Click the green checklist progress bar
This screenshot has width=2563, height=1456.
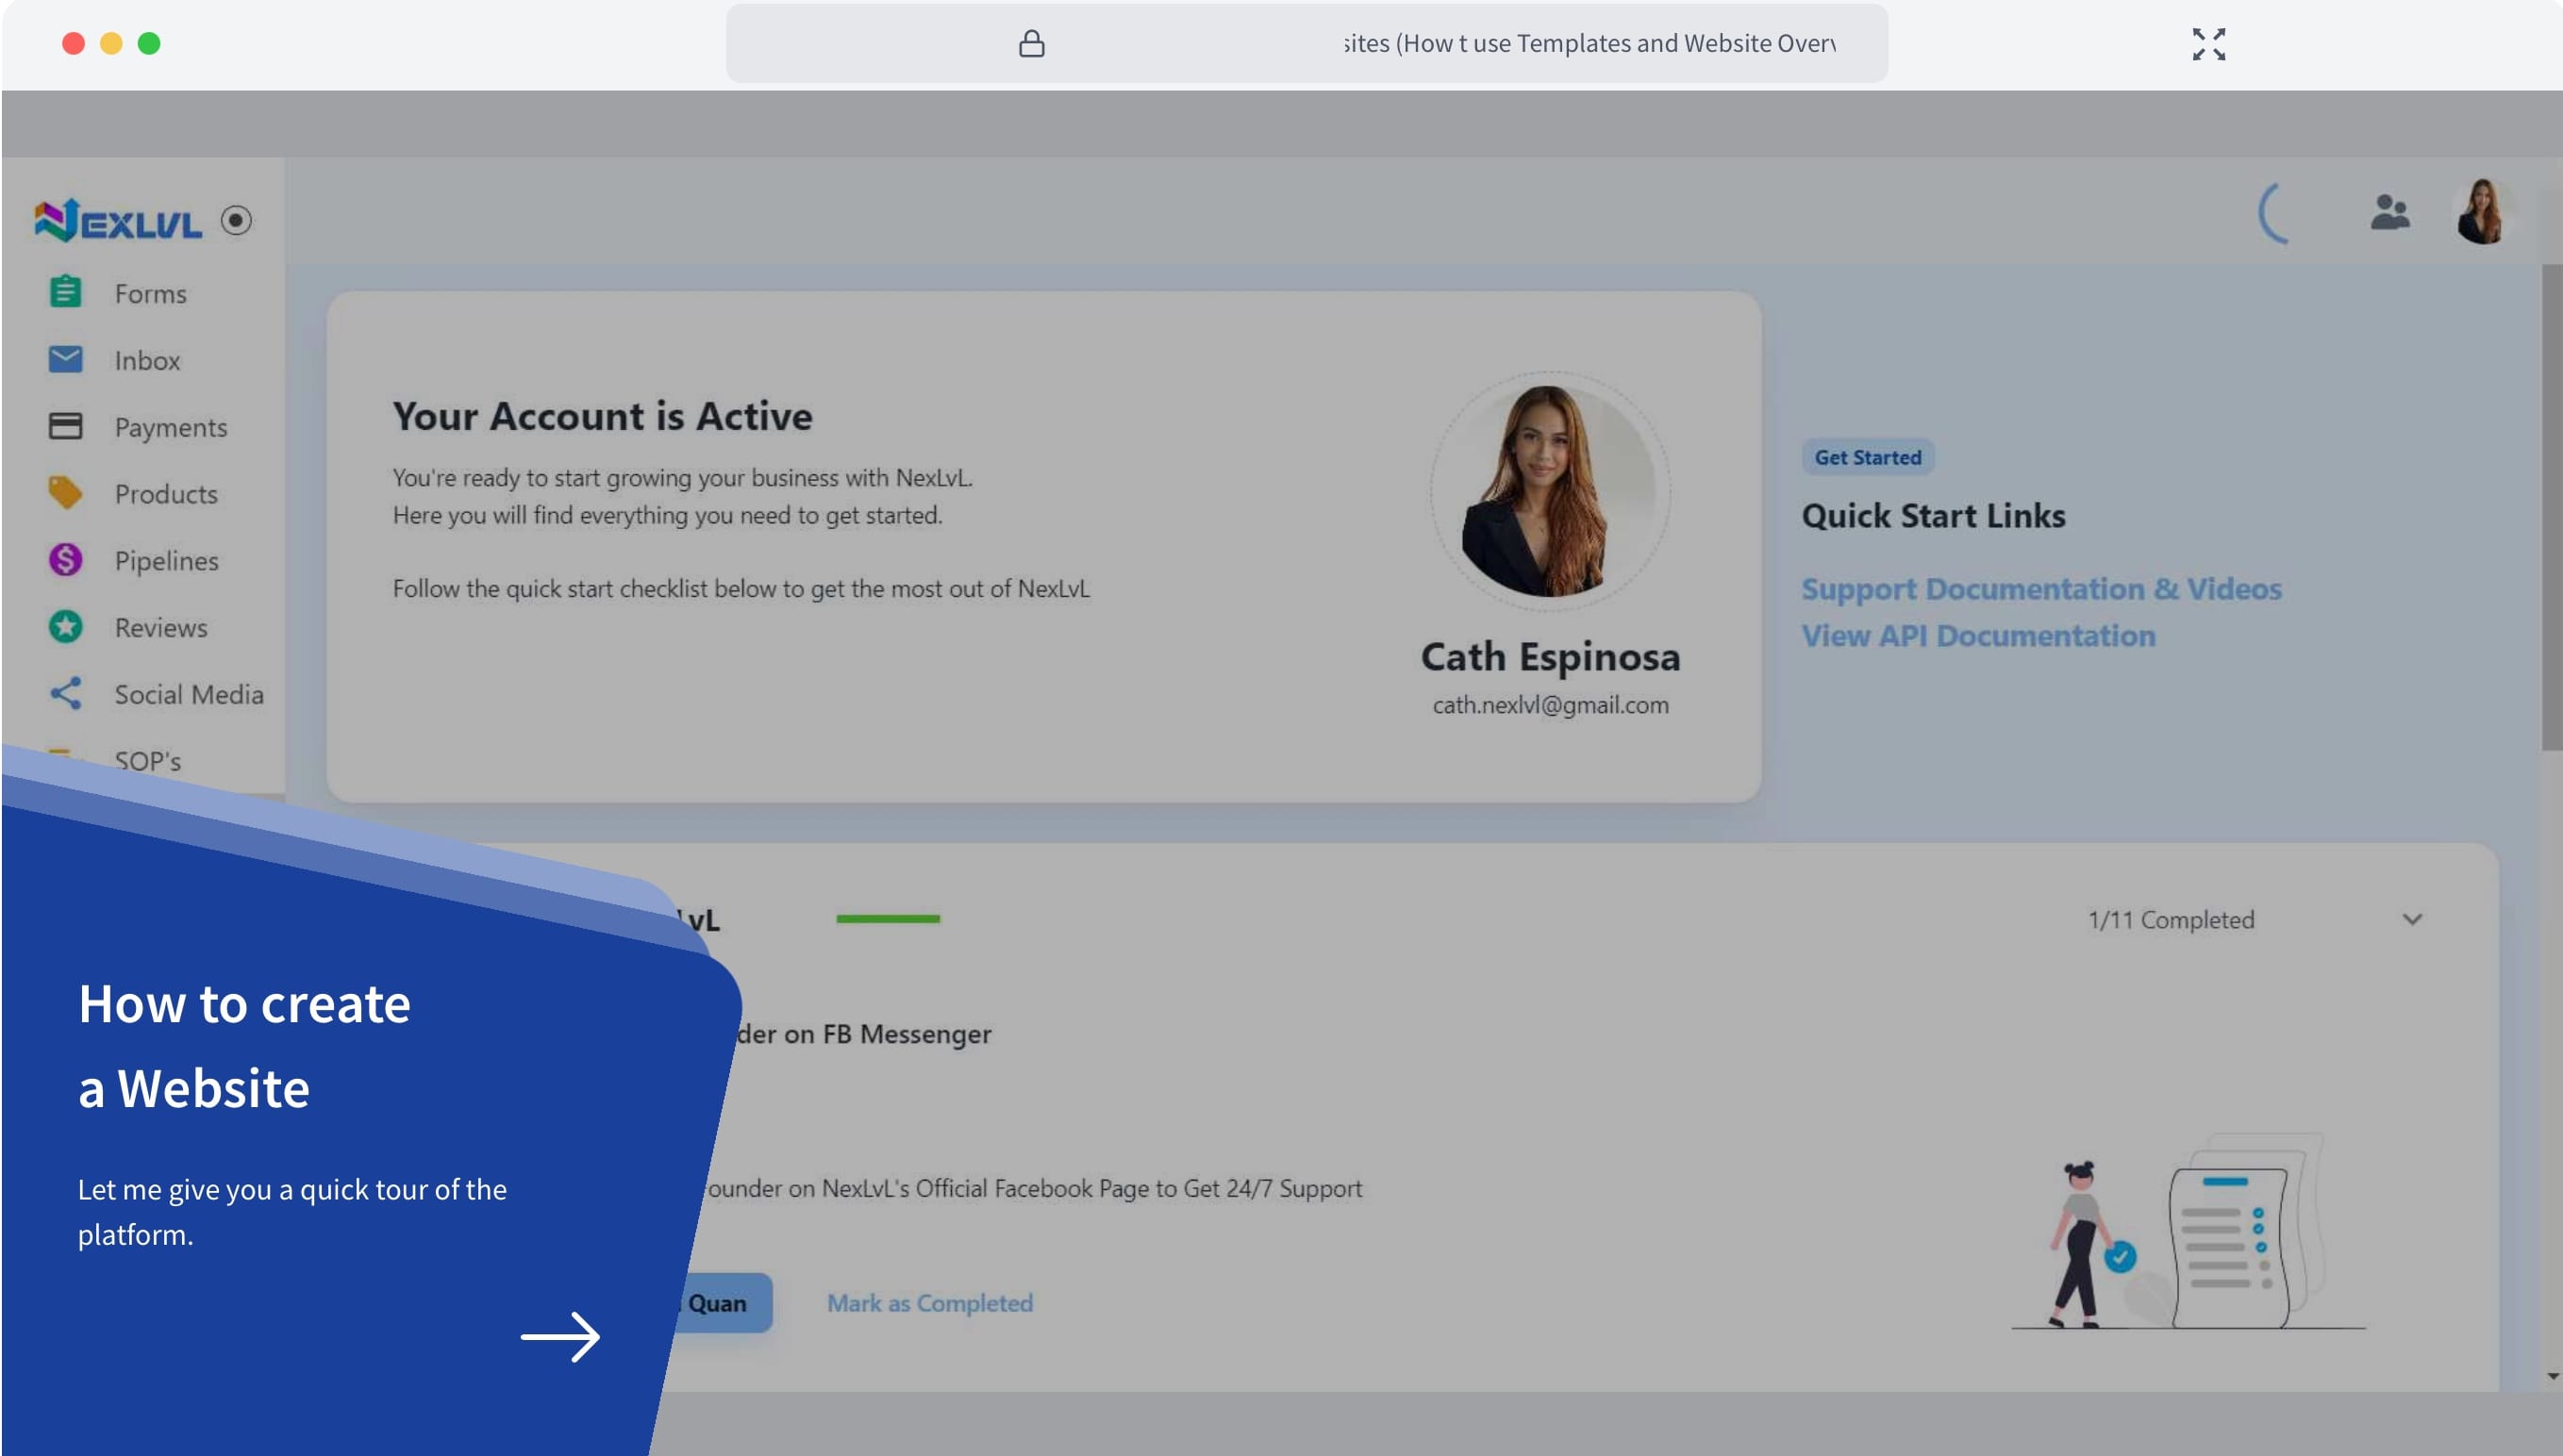point(887,919)
